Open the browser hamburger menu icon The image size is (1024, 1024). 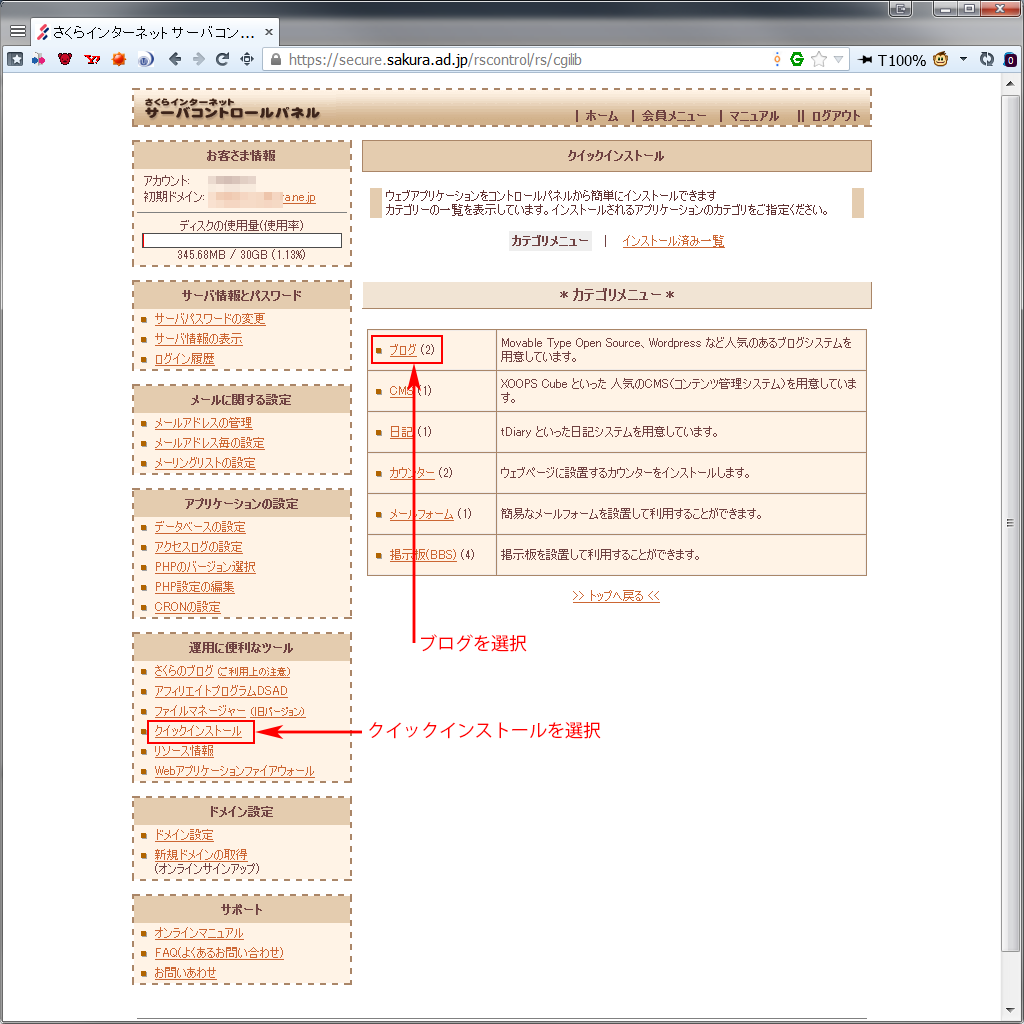click(x=18, y=31)
